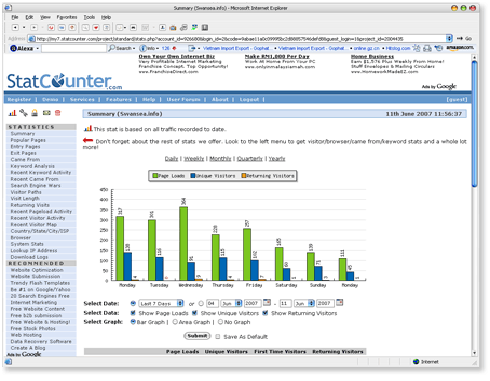
Task: Open the Monthly stats link
Action: (220, 159)
